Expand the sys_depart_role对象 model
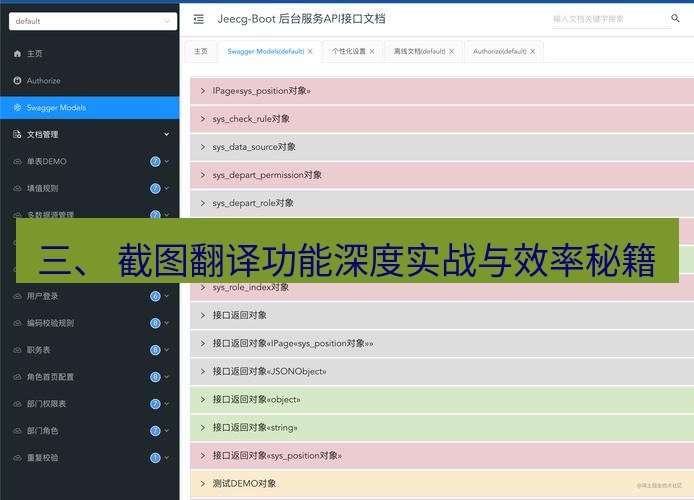The image size is (694, 500). tap(442, 203)
